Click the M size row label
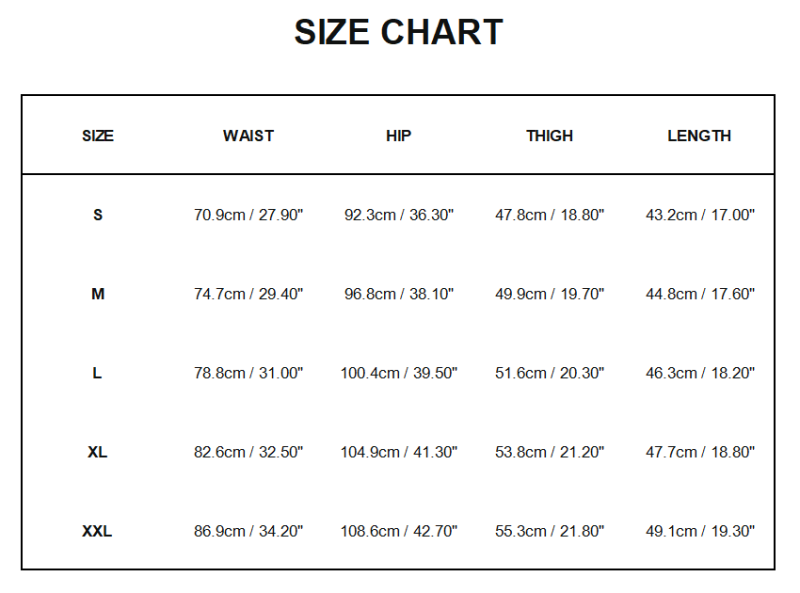This screenshot has width=800, height=593. 98,294
